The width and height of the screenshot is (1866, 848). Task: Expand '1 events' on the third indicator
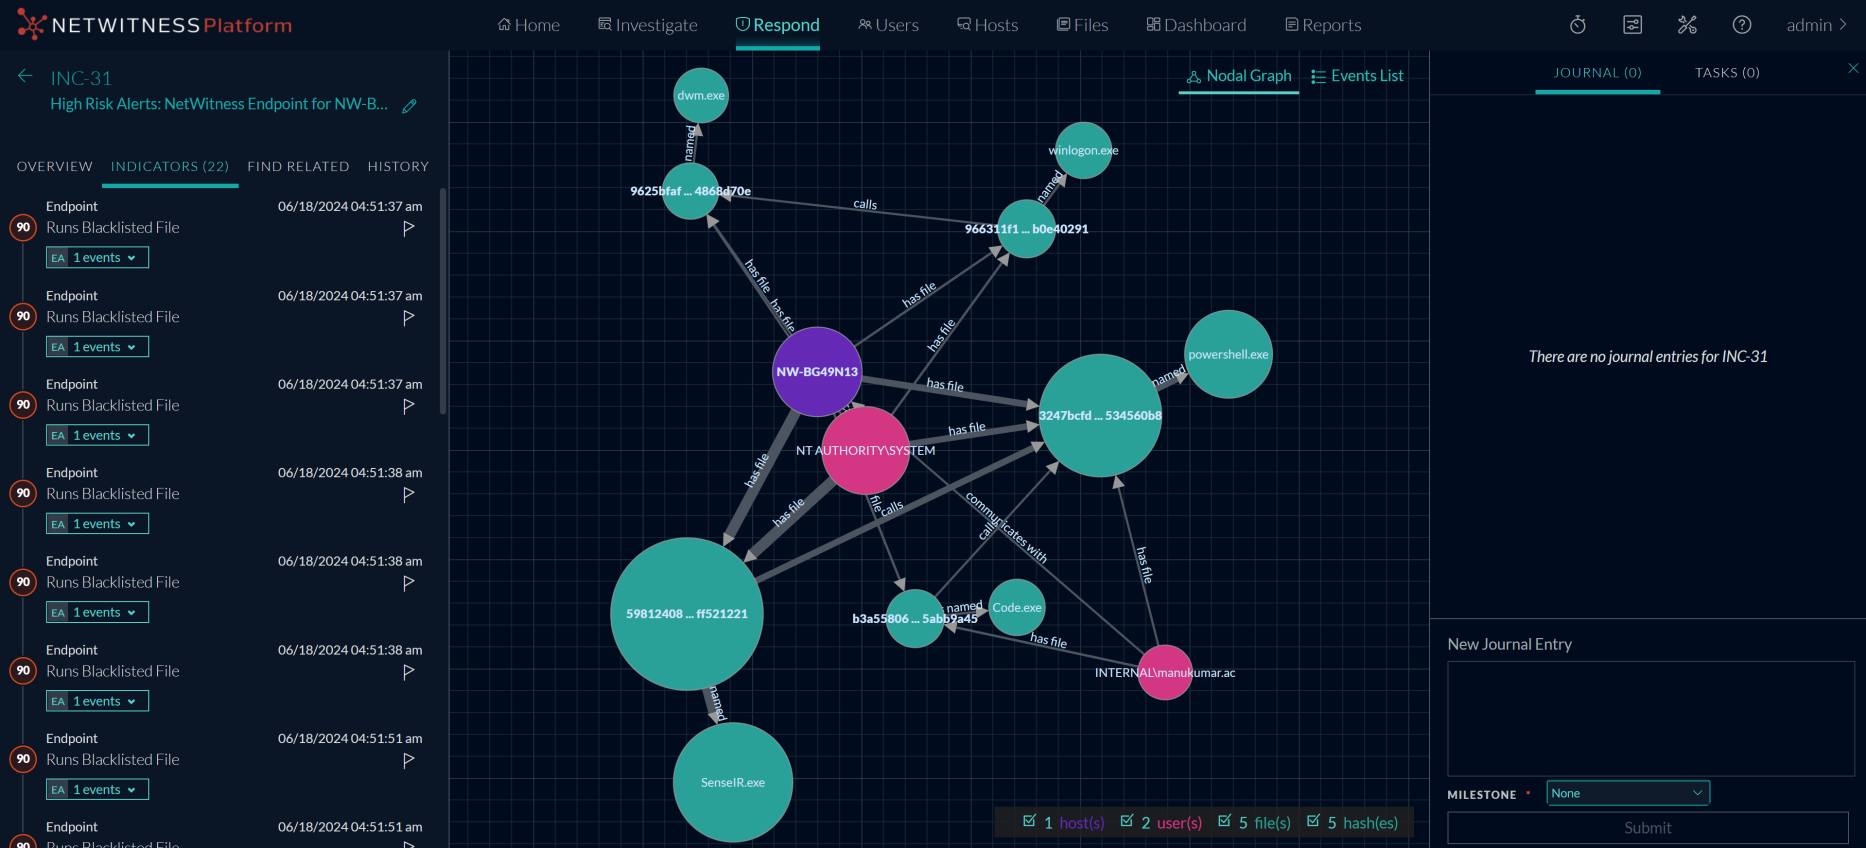(97, 435)
